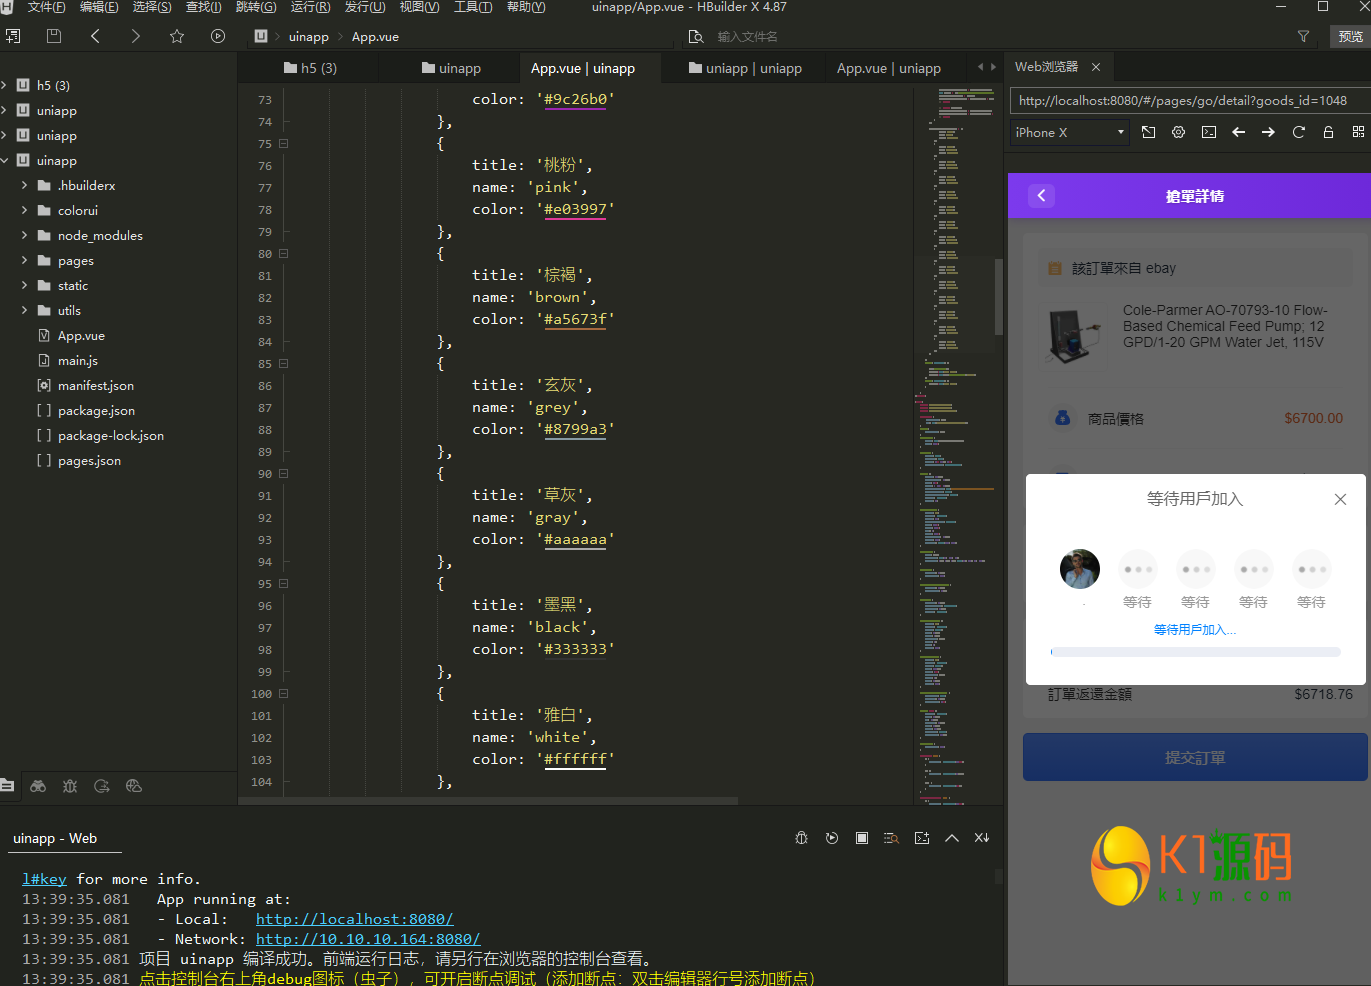Toggle the 预览 preview panel button
Screen dimensions: 1371x986
1350,36
